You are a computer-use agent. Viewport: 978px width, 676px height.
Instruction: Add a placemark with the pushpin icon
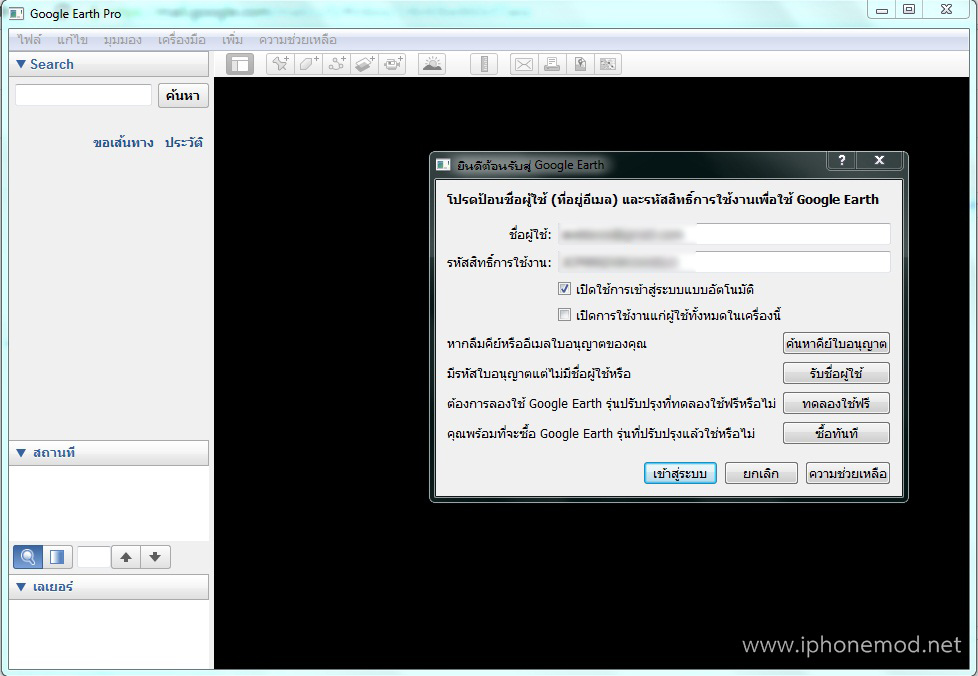pyautogui.click(x=280, y=64)
